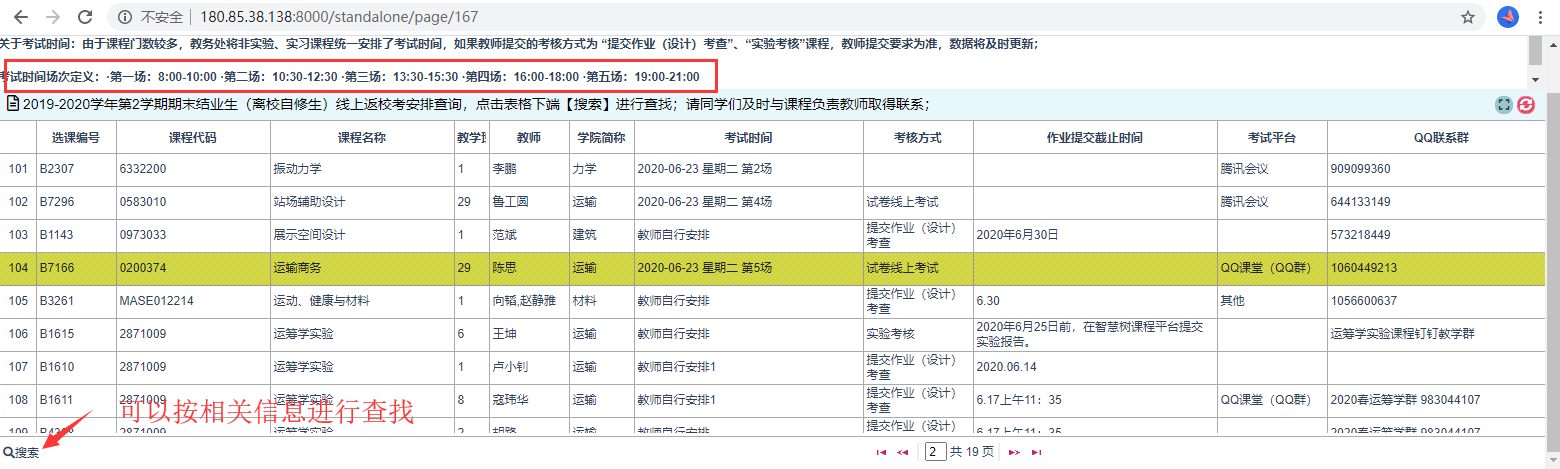This screenshot has height=469, width=1560.
Task: Reload the current browser page
Action: [x=86, y=17]
